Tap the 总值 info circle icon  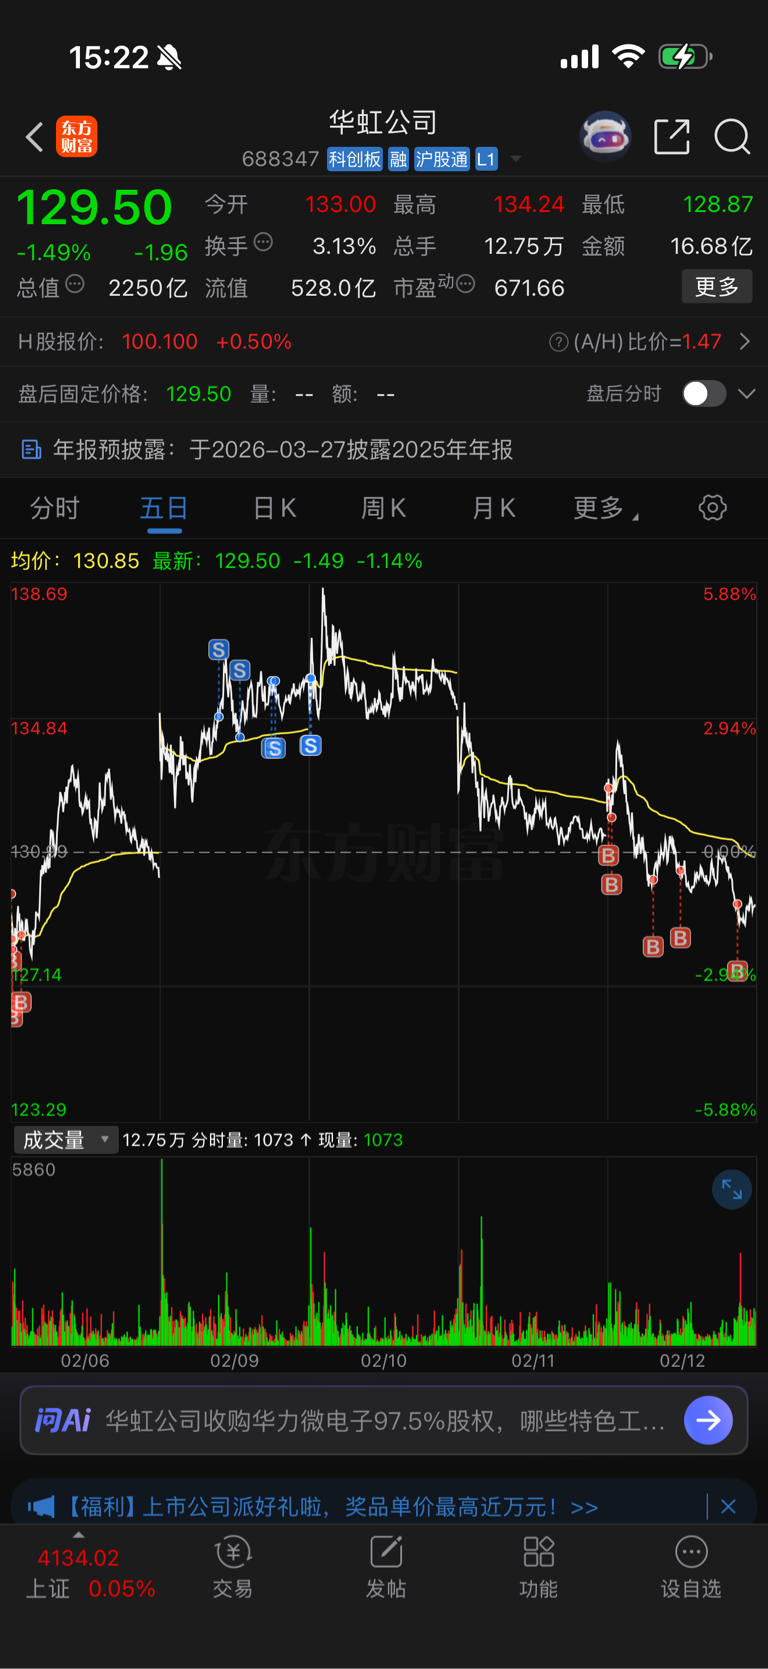(x=75, y=285)
